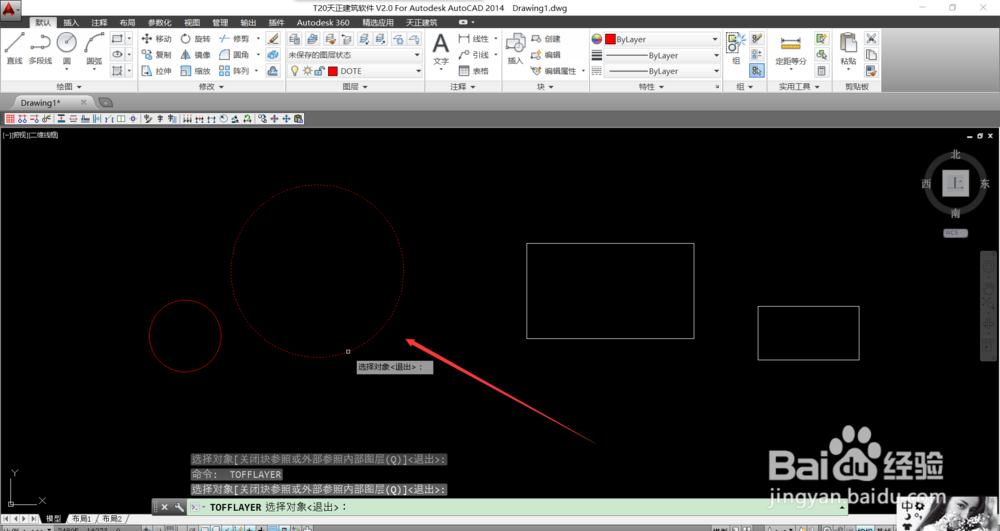Click the AutoCAD application menu button
This screenshot has height=531, width=1000.
(x=10, y=9)
